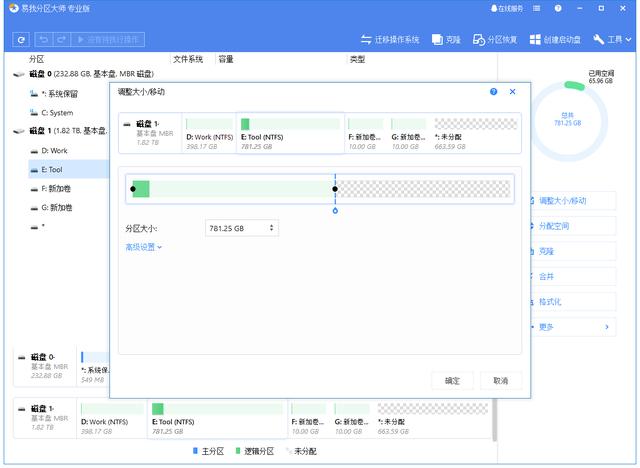This screenshot has height=468, width=640.
Task: Click the refresh icon in toolbar
Action: tap(21, 40)
